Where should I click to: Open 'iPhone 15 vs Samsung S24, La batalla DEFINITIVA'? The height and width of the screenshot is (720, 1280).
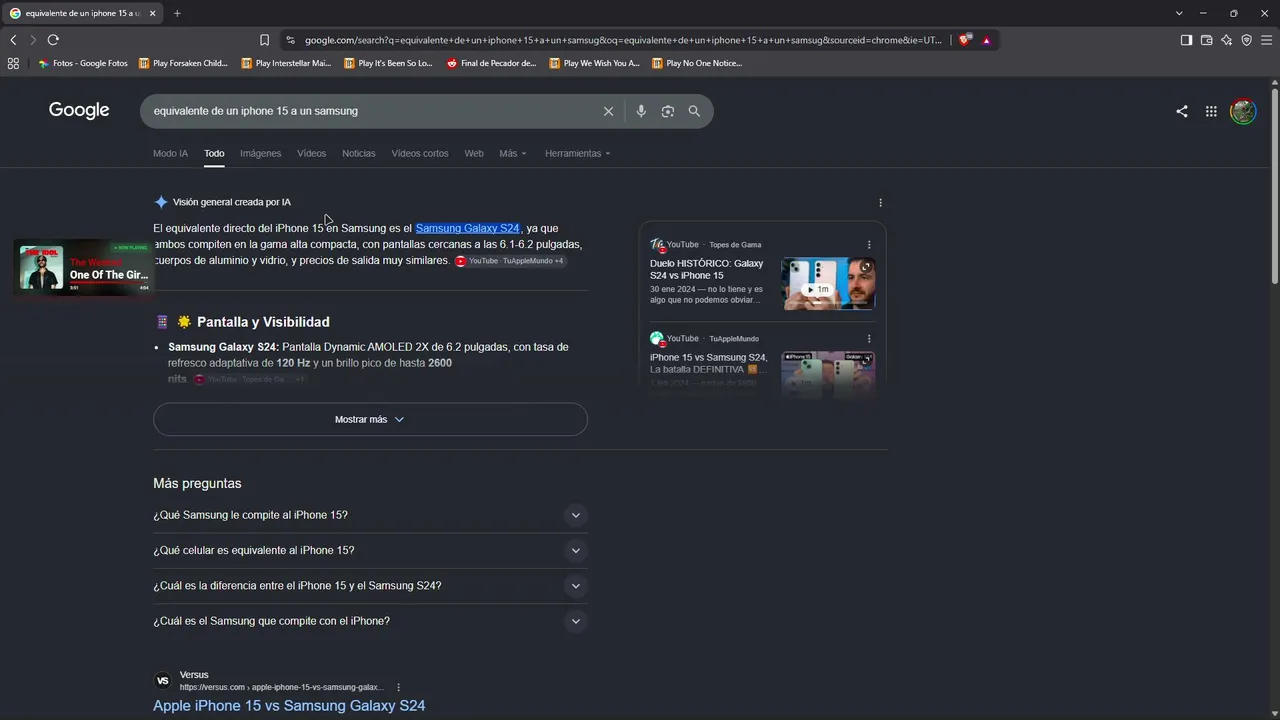[709, 363]
